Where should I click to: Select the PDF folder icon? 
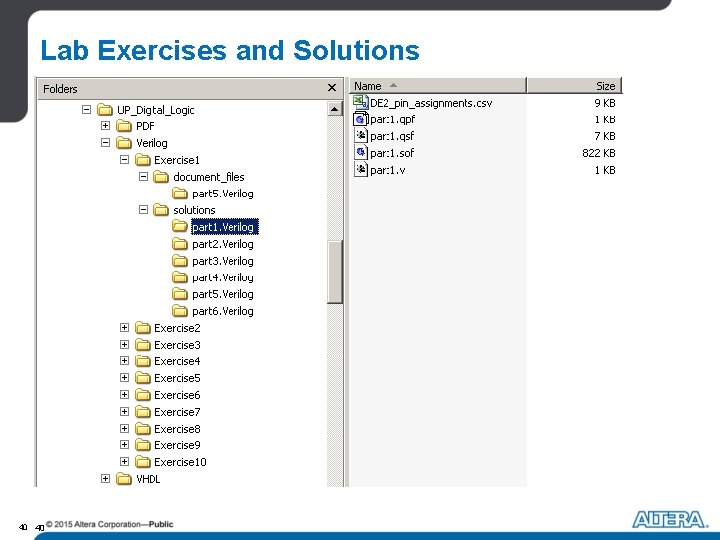[124, 126]
